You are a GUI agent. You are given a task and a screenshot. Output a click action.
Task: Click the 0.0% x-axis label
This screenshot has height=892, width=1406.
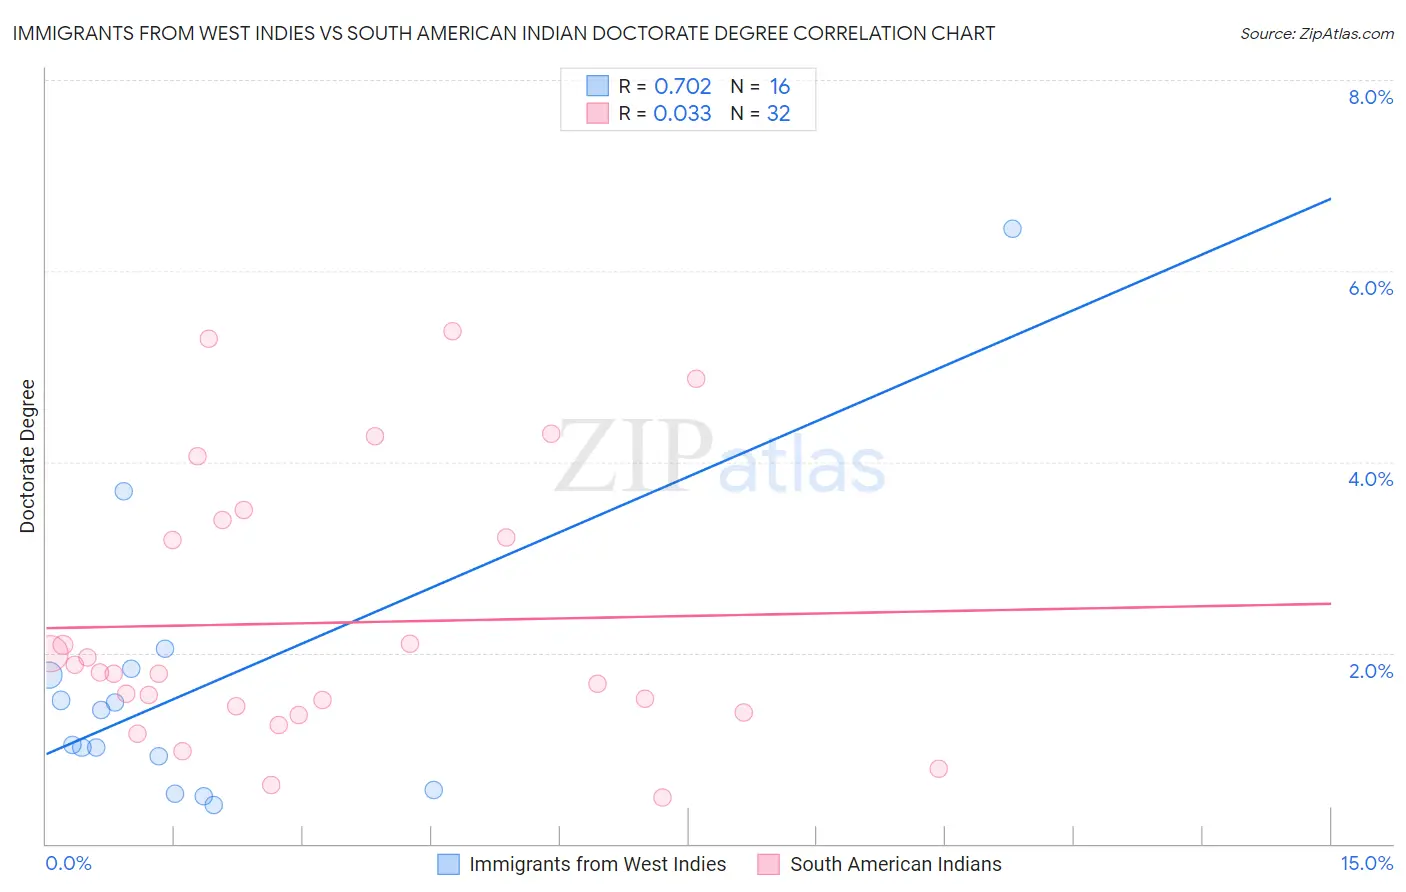point(69,863)
